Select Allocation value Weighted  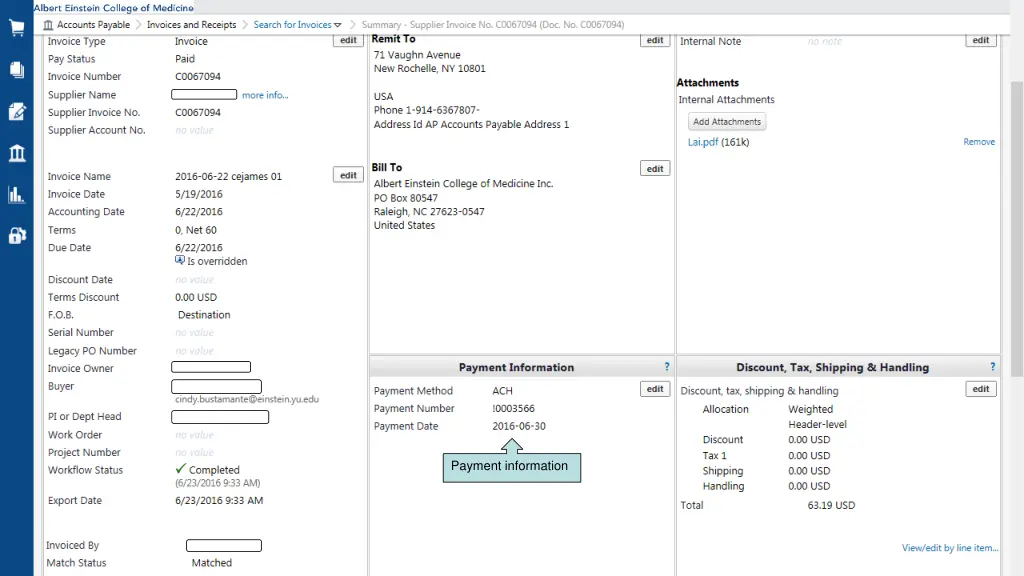click(x=810, y=409)
